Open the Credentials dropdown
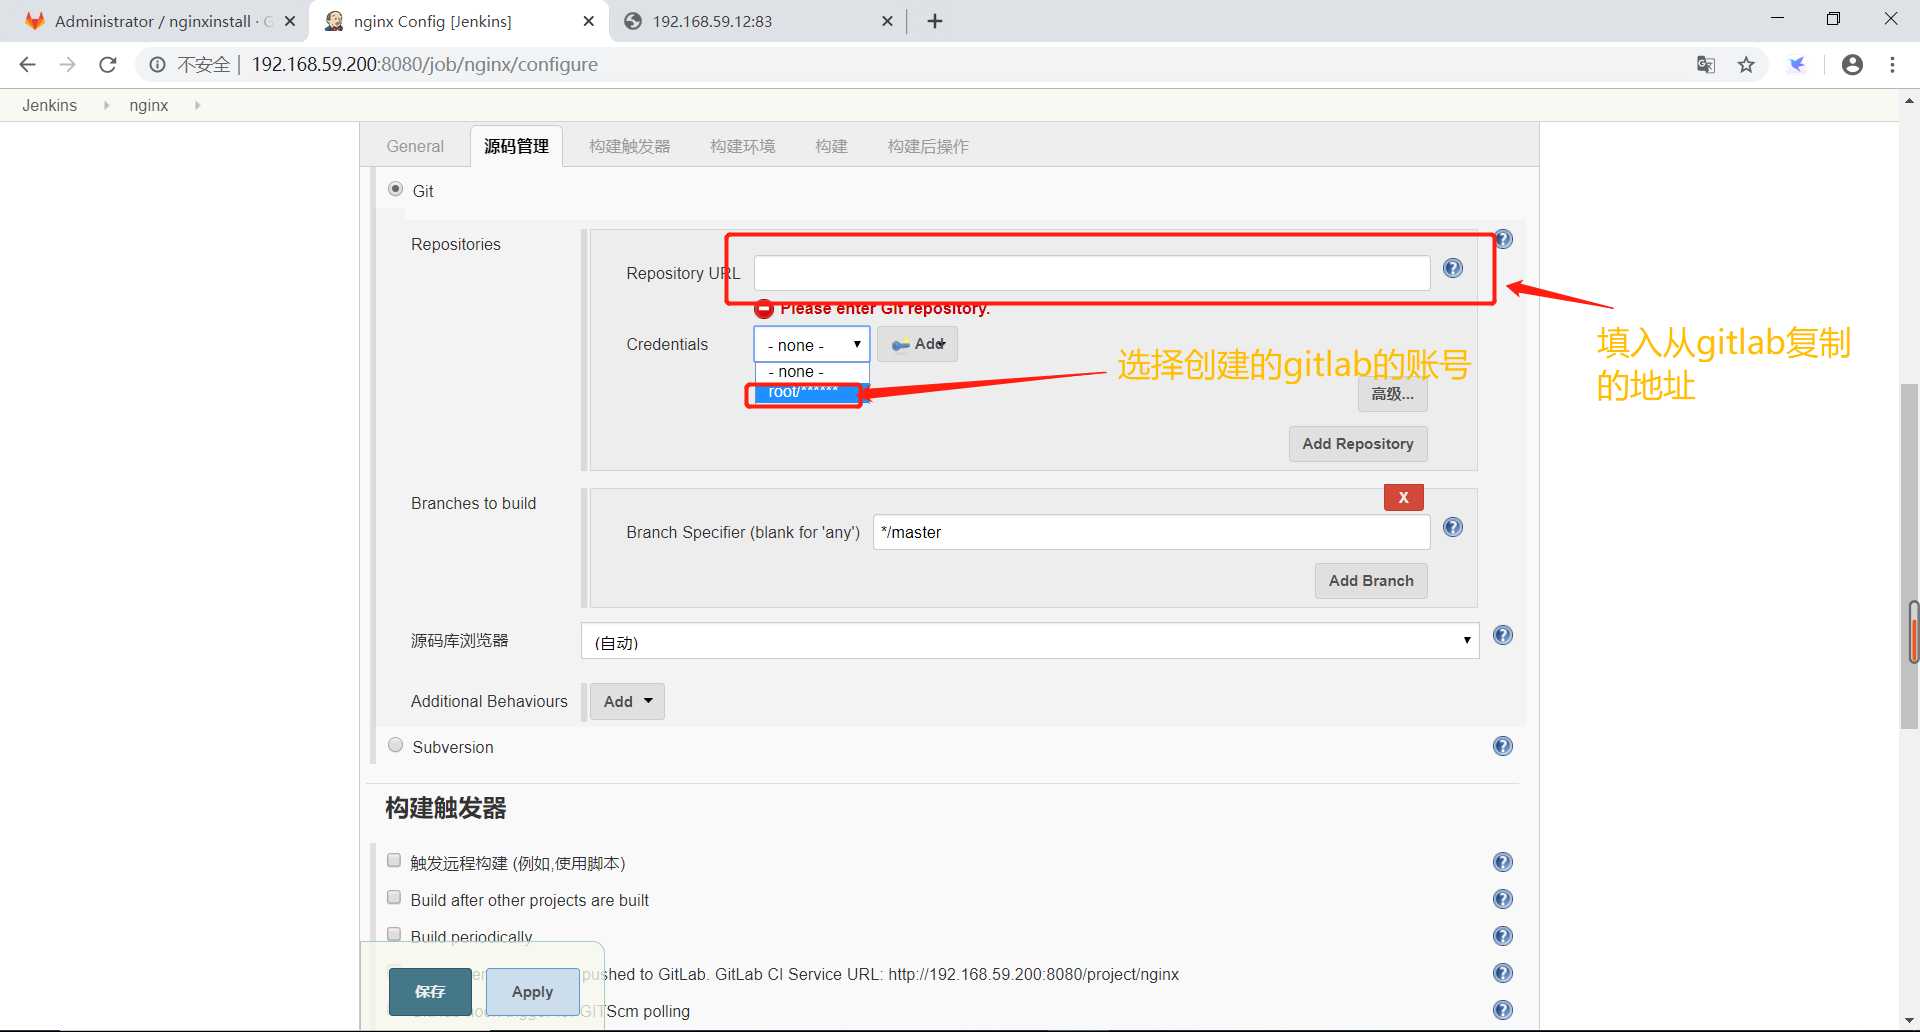Screen dimensions: 1920x1032 812,344
